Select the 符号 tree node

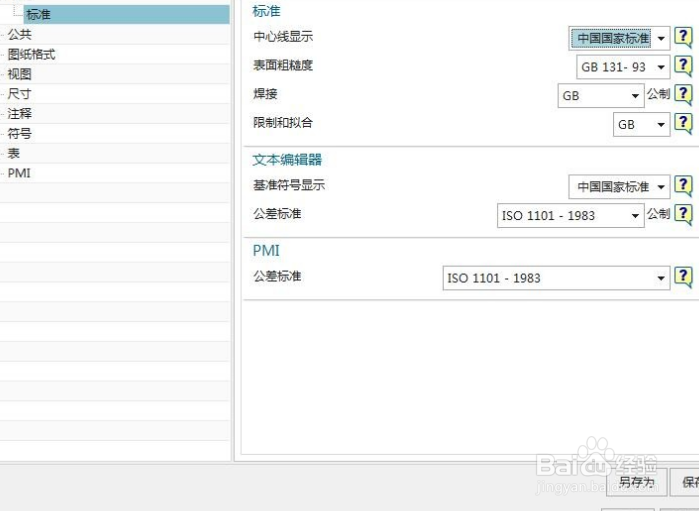pos(20,133)
